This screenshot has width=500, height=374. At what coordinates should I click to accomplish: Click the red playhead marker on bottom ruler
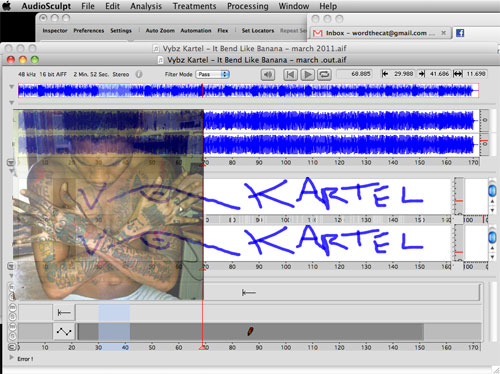click(202, 348)
